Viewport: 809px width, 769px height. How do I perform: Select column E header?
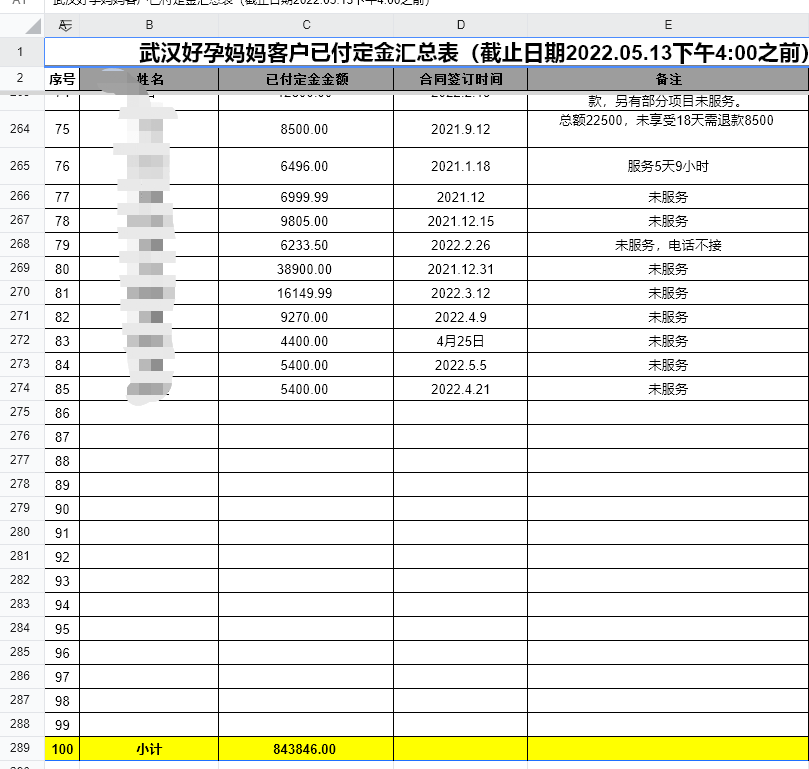coord(668,25)
